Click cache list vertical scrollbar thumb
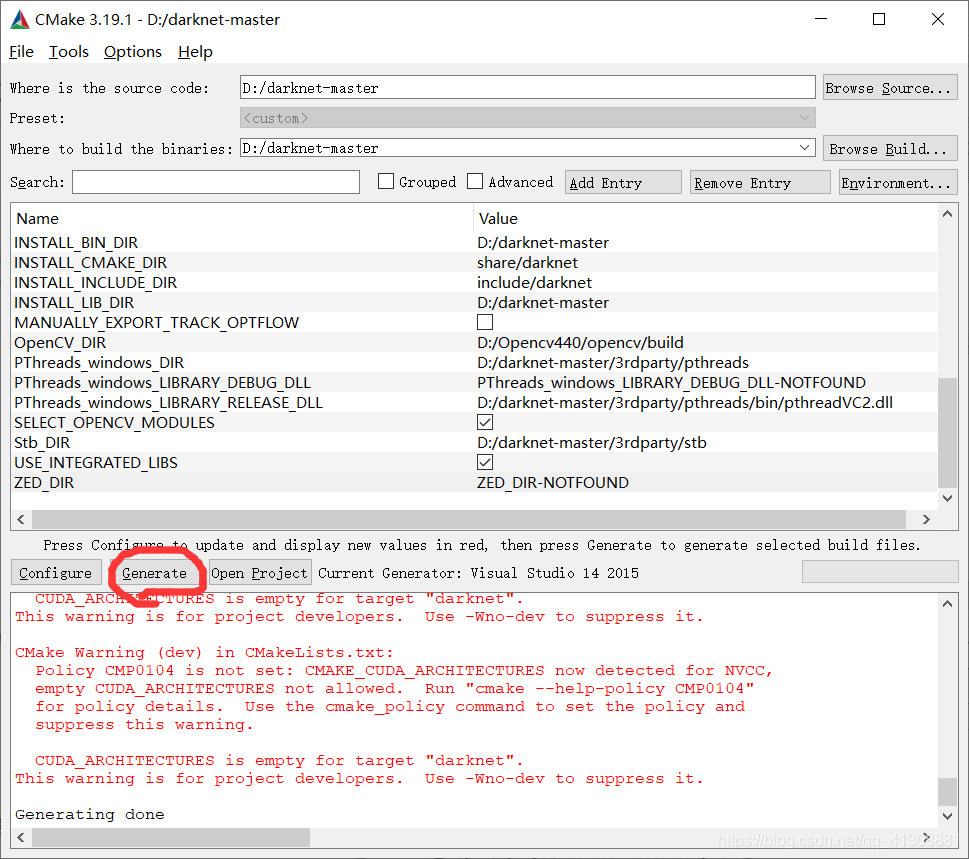The height and width of the screenshot is (859, 969). (x=947, y=433)
